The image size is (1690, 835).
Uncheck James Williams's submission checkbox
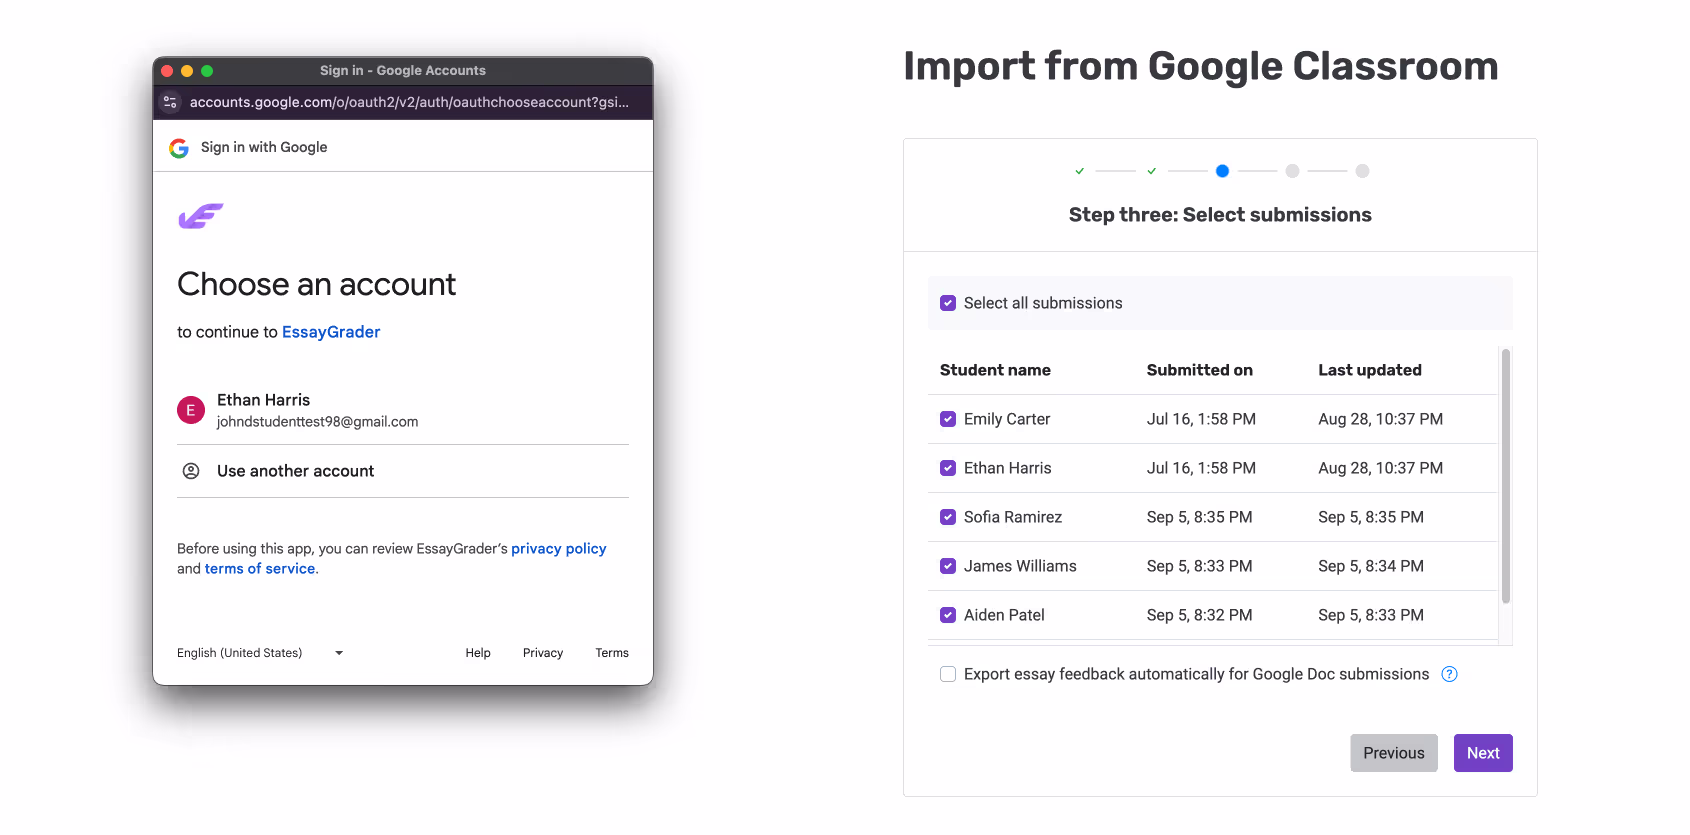click(948, 566)
